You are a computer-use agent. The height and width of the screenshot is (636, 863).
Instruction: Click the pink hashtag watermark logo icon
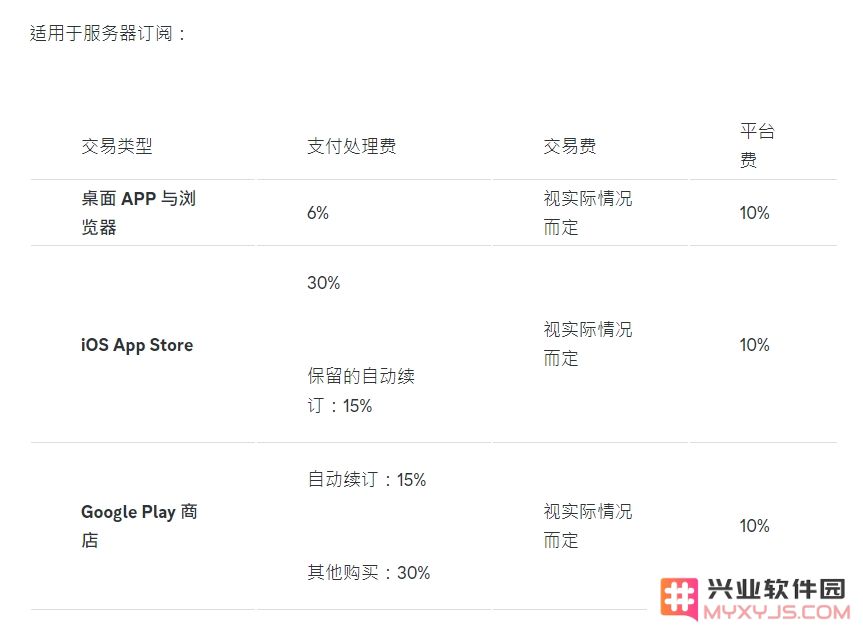pyautogui.click(x=679, y=598)
